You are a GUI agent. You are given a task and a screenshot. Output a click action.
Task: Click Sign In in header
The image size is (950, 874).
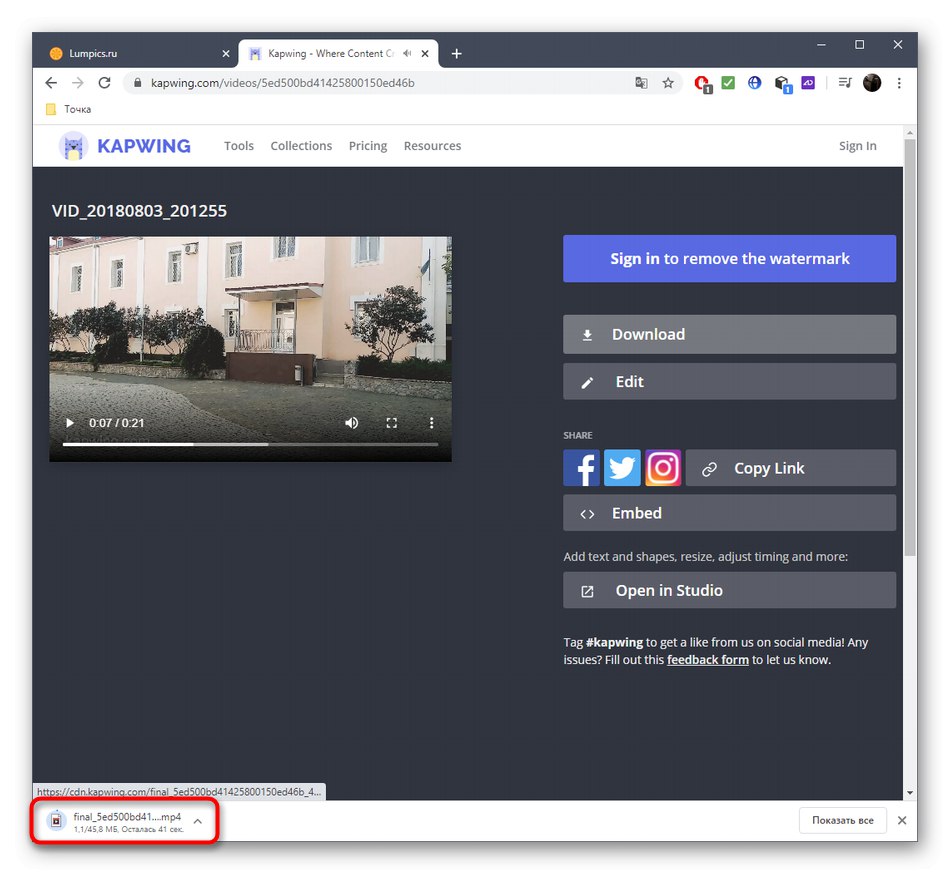pos(857,146)
